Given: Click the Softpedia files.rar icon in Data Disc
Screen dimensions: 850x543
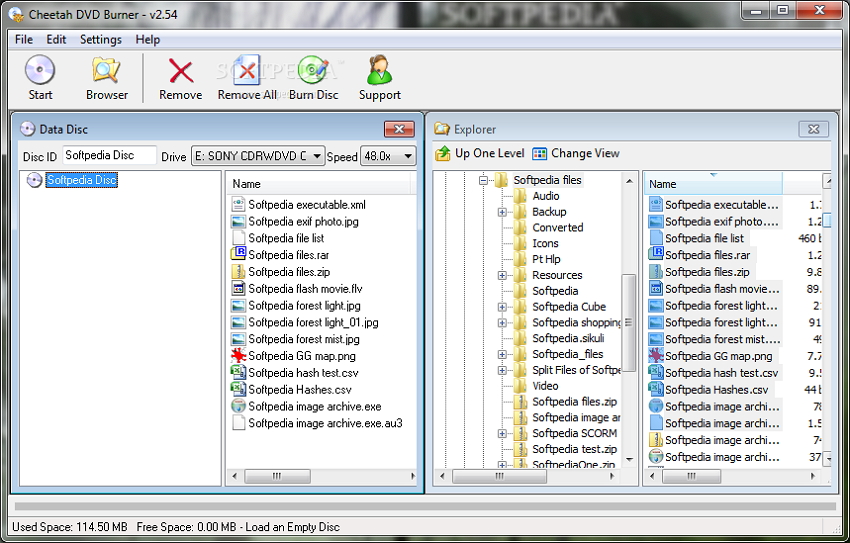Looking at the screenshot, I should click(x=238, y=254).
